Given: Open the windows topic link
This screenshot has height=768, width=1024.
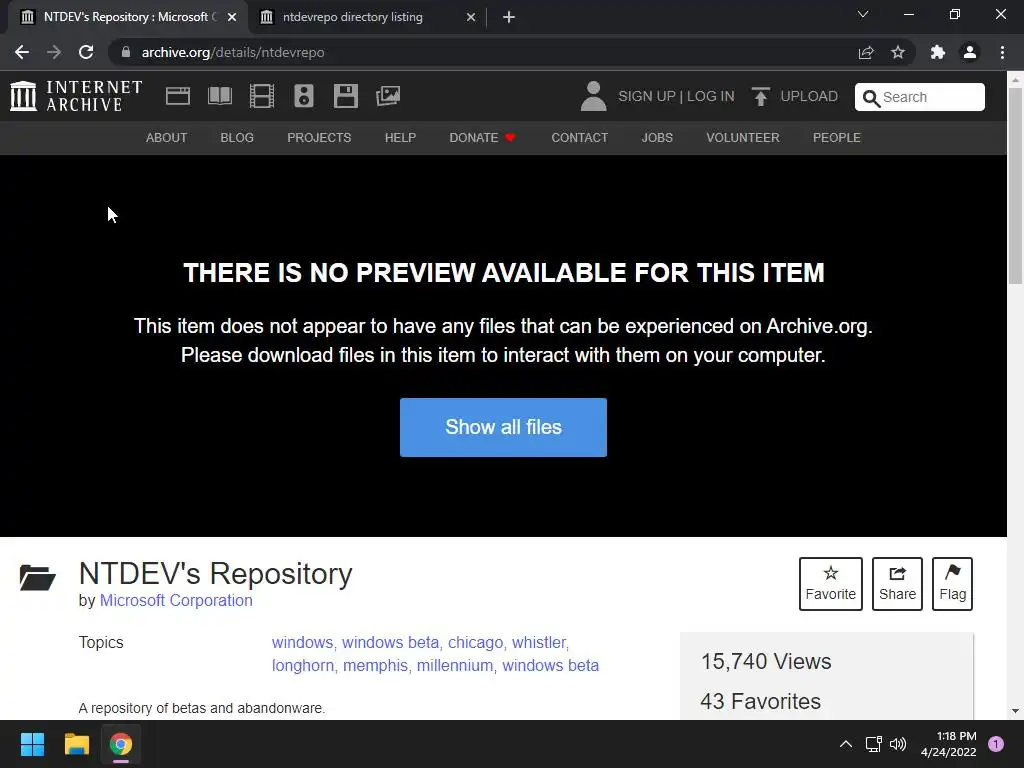Looking at the screenshot, I should [302, 643].
